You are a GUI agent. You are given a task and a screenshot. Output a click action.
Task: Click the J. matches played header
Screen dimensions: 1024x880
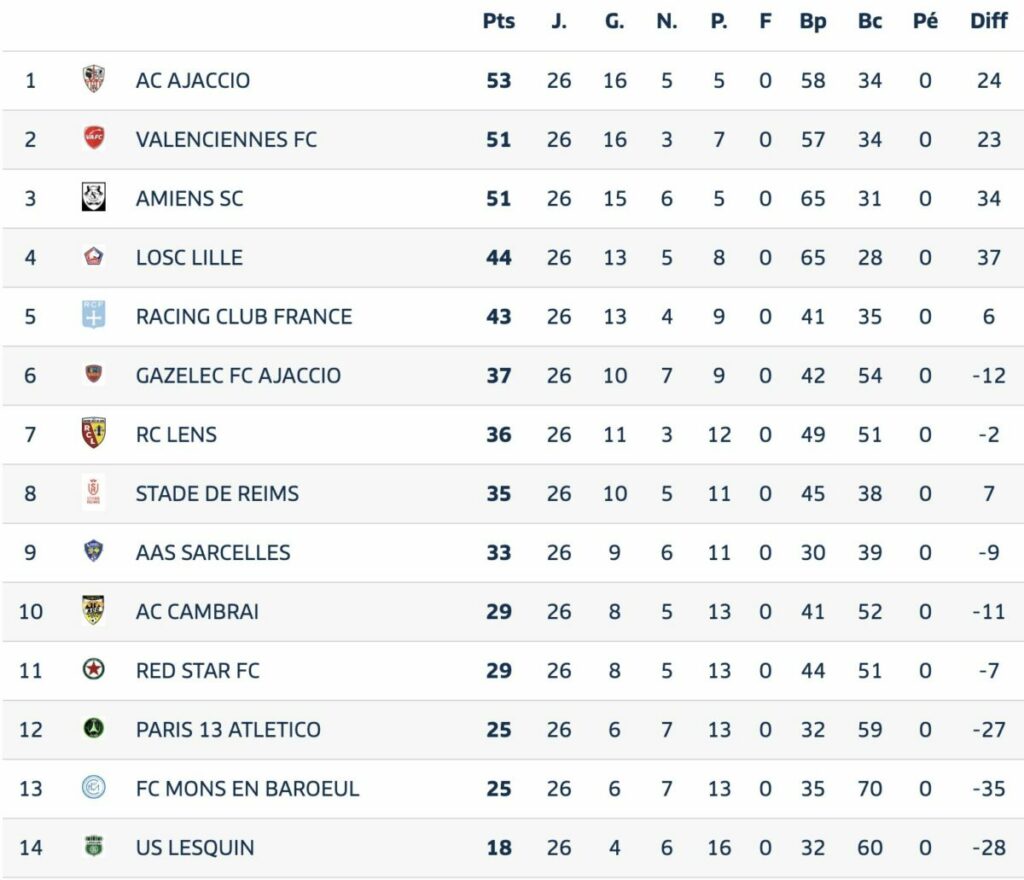tap(559, 21)
